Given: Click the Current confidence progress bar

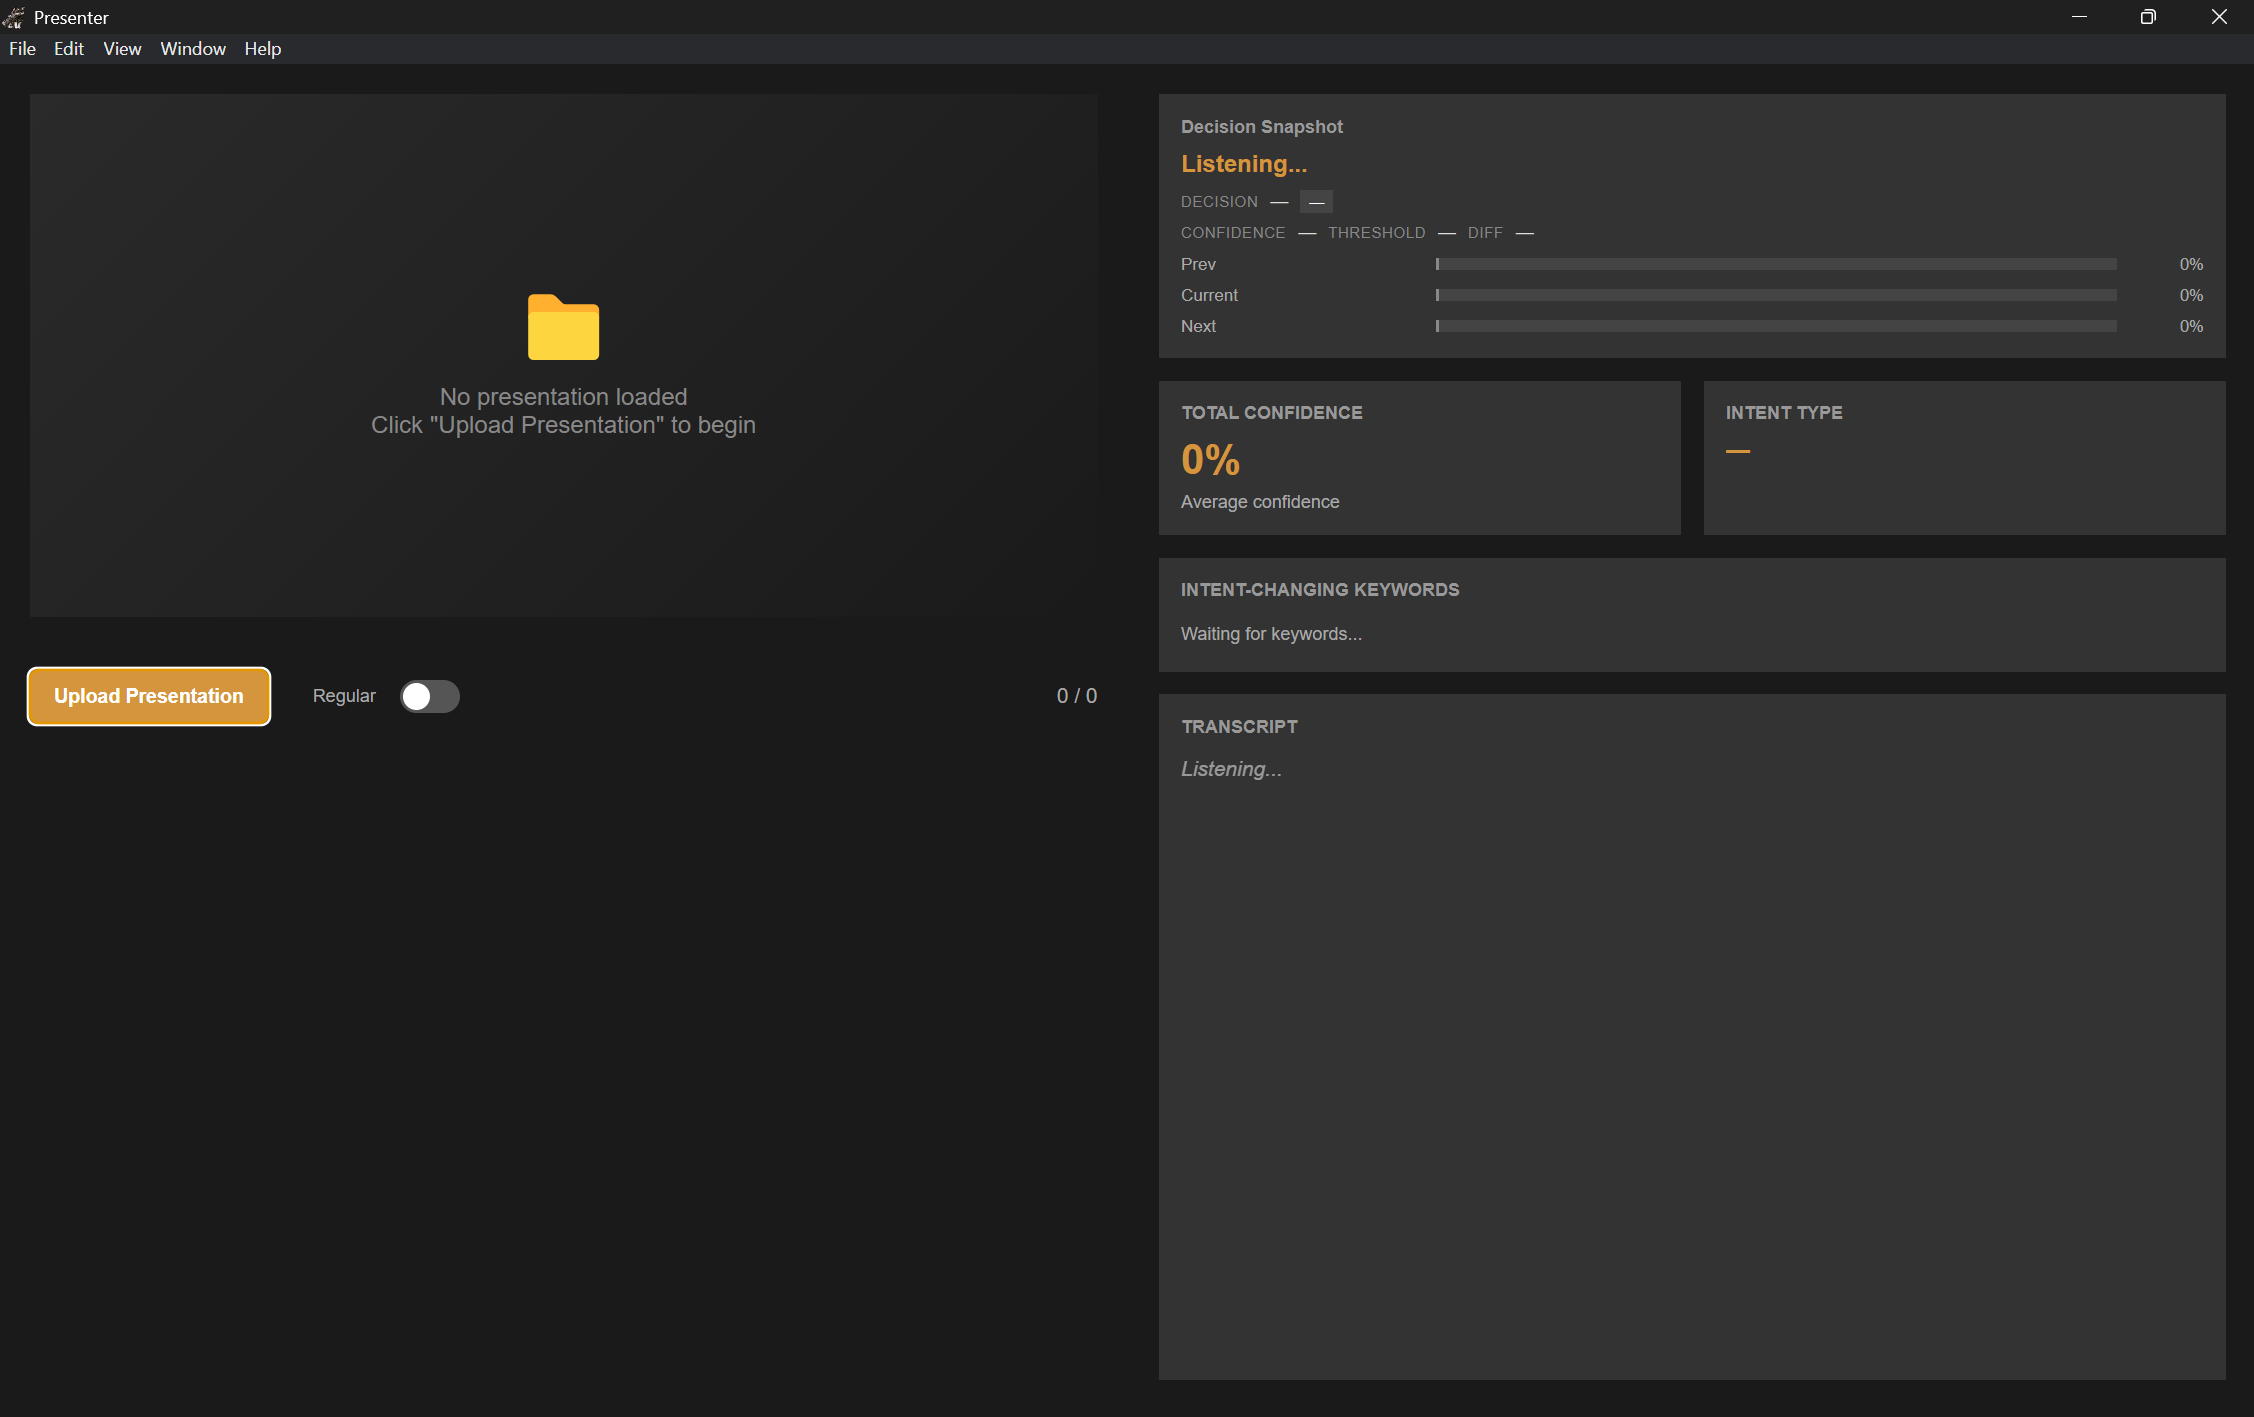Looking at the screenshot, I should [1775, 295].
